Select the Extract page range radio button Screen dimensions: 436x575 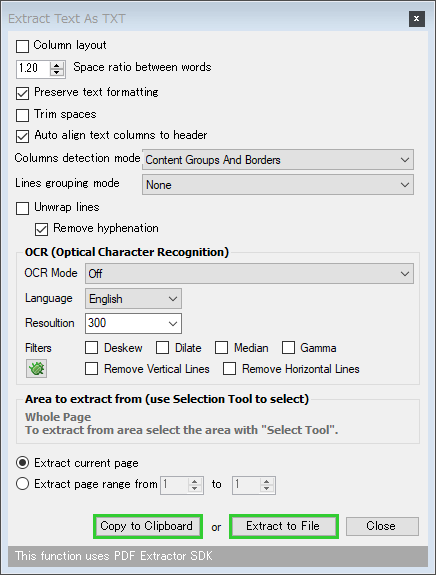tap(22, 484)
